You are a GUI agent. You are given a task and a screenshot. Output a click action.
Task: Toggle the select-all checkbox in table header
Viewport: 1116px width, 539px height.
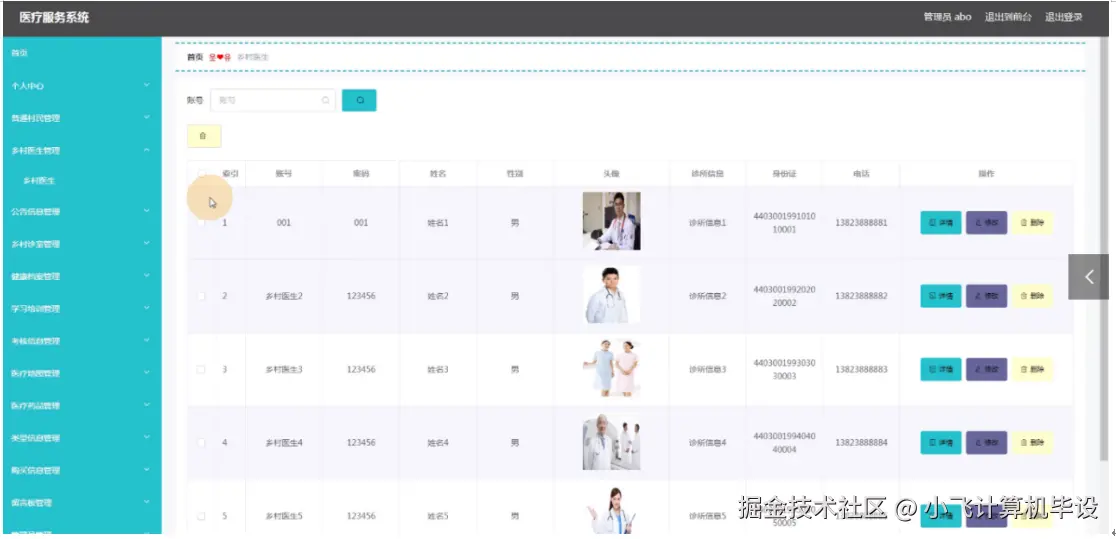(201, 174)
